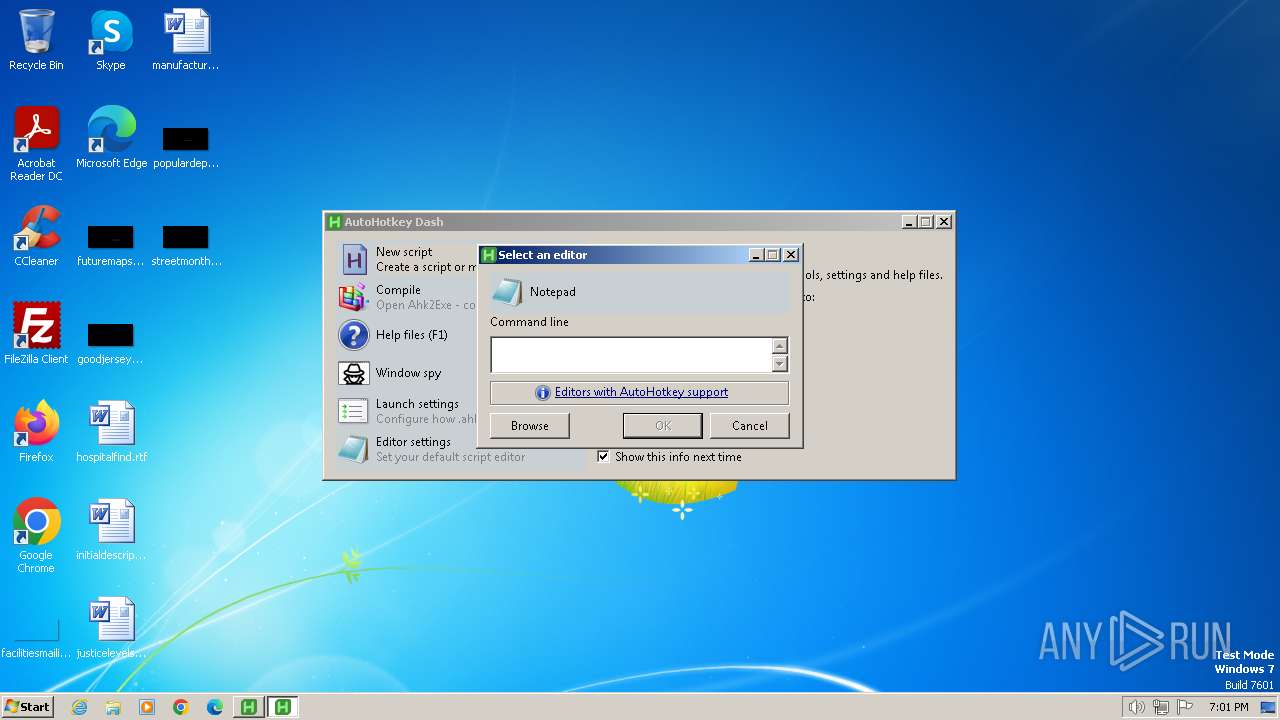The width and height of the screenshot is (1280, 720).
Task: Click Command line scroll down arrow
Action: (x=780, y=364)
